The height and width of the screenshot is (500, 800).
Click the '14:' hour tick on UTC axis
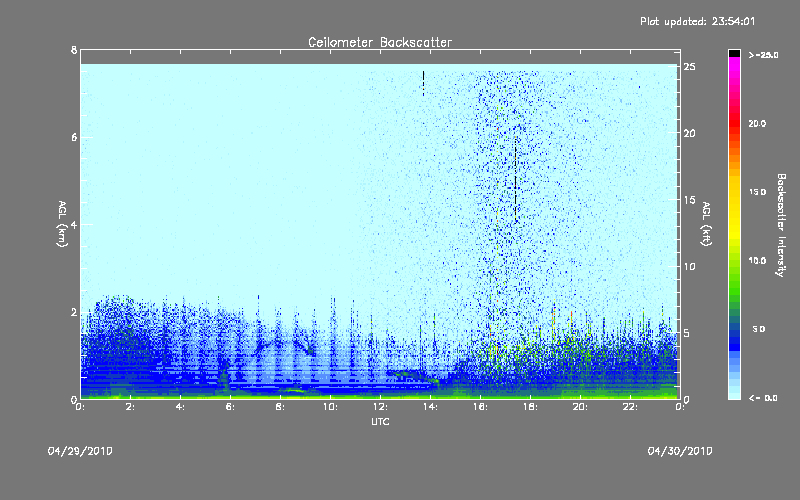[x=431, y=407]
